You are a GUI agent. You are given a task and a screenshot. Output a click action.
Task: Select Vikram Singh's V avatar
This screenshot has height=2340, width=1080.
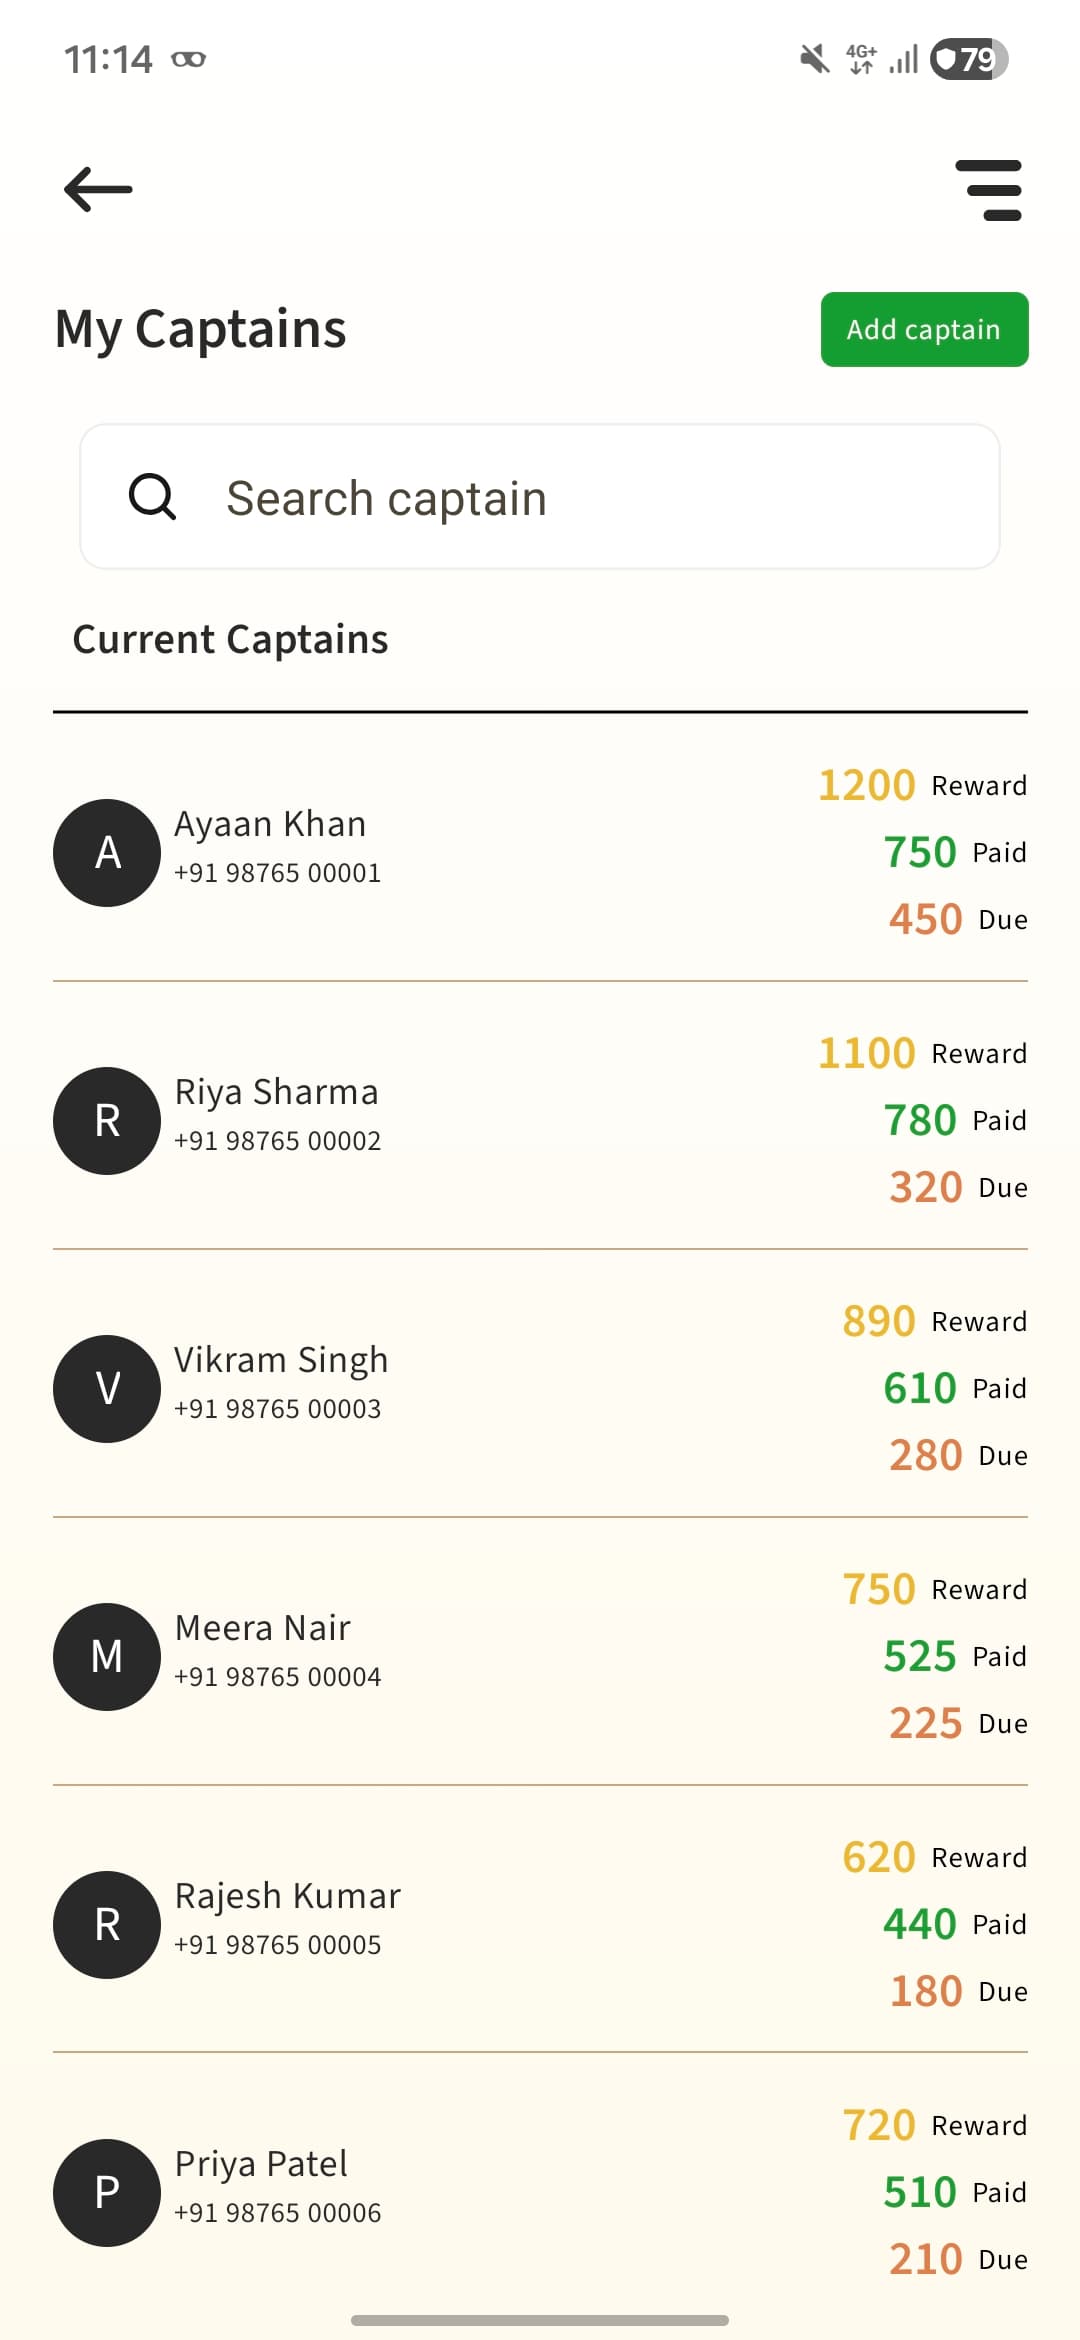[x=107, y=1389]
